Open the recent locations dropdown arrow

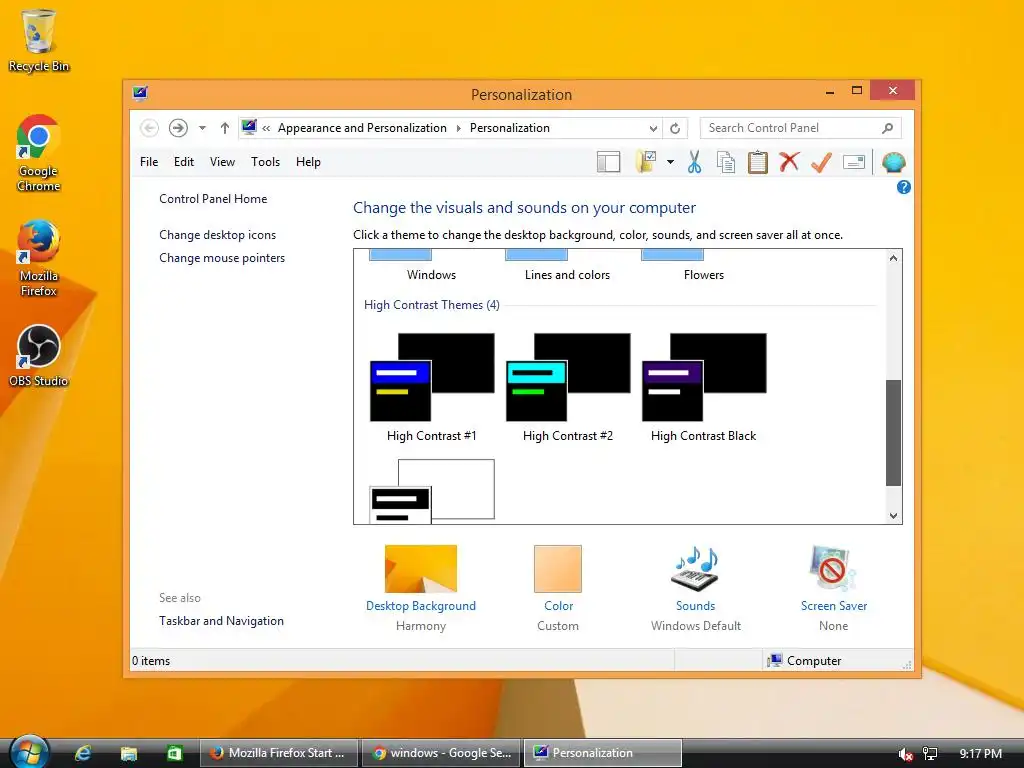point(202,128)
